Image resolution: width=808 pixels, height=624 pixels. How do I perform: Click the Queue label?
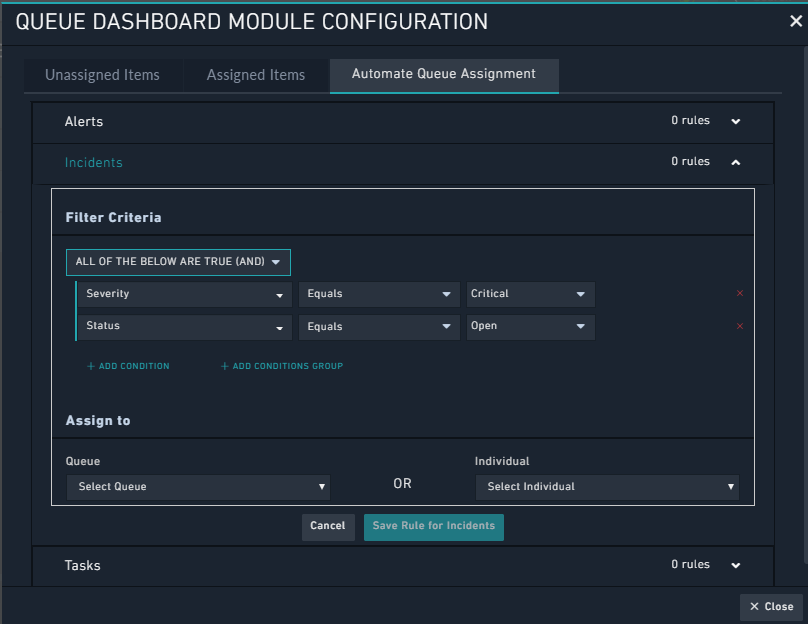(x=83, y=461)
